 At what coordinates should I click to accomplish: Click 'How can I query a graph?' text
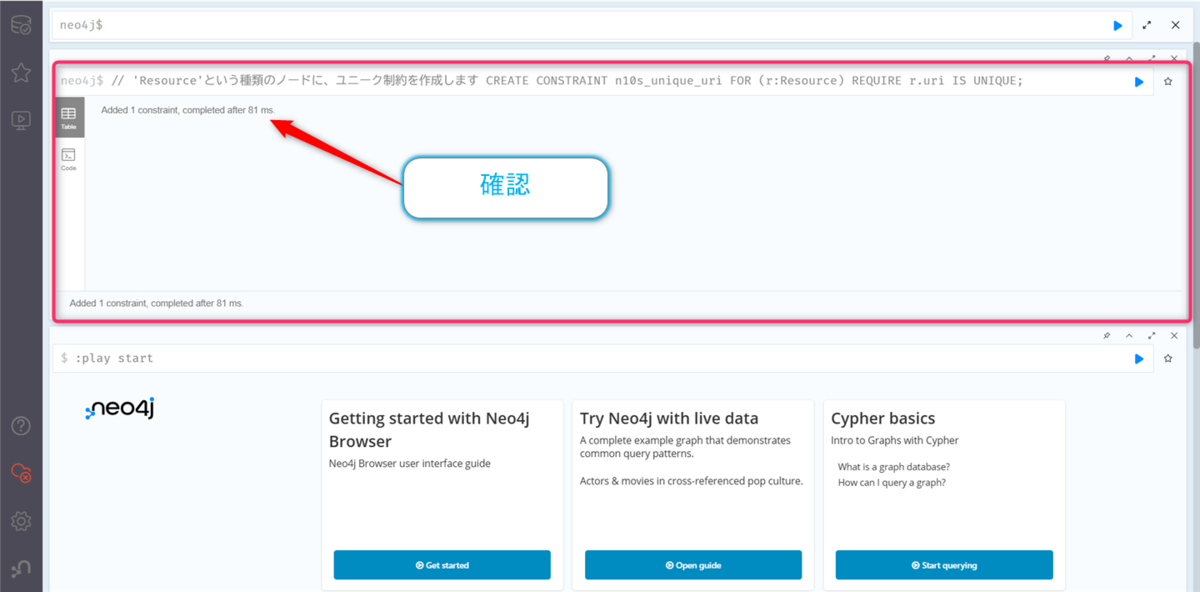click(x=892, y=482)
